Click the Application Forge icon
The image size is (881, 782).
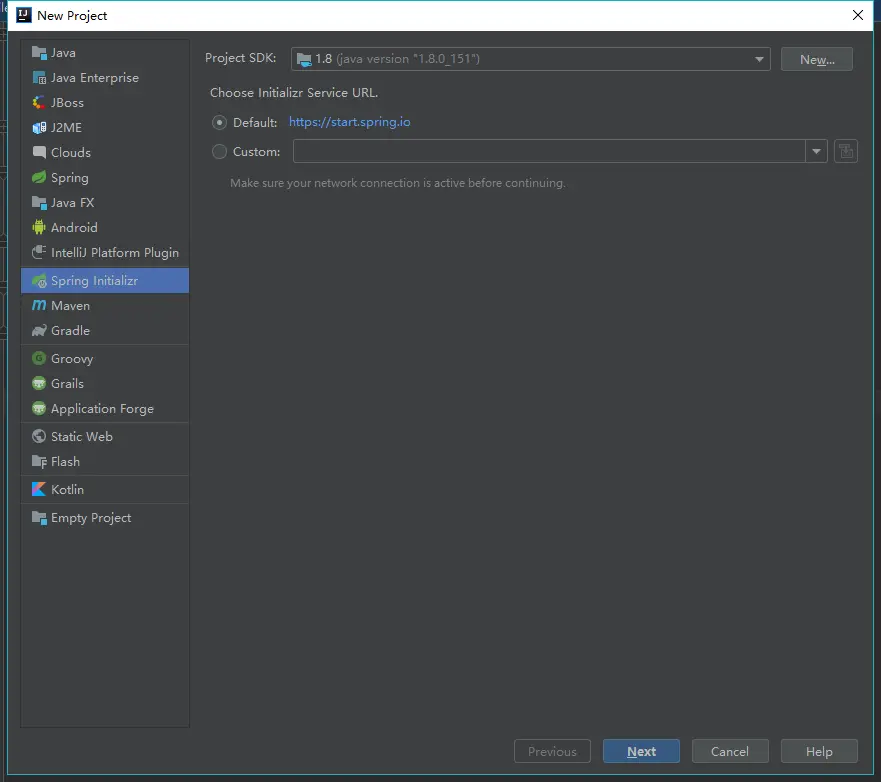coord(39,408)
